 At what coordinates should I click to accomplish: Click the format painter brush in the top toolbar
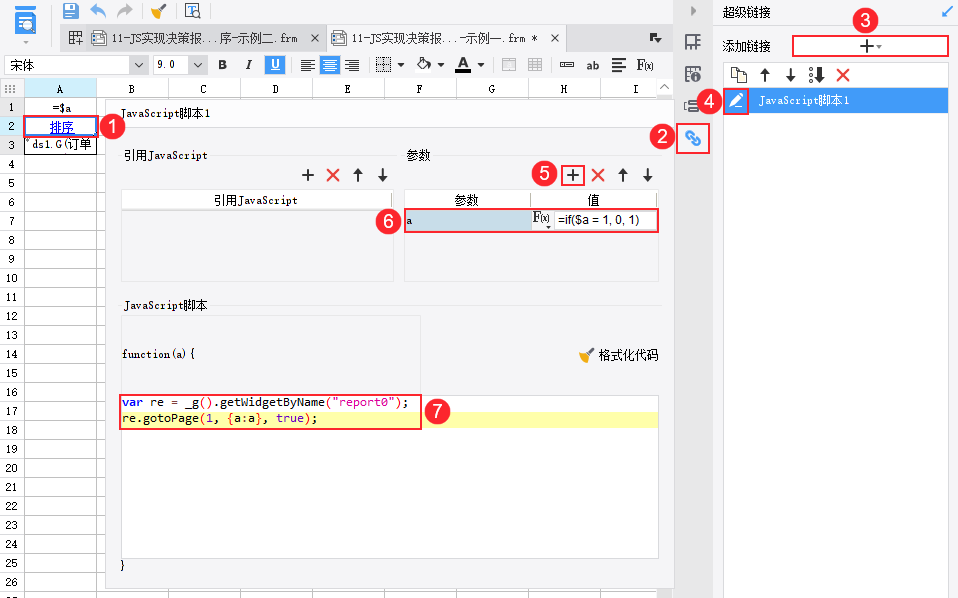coord(158,11)
